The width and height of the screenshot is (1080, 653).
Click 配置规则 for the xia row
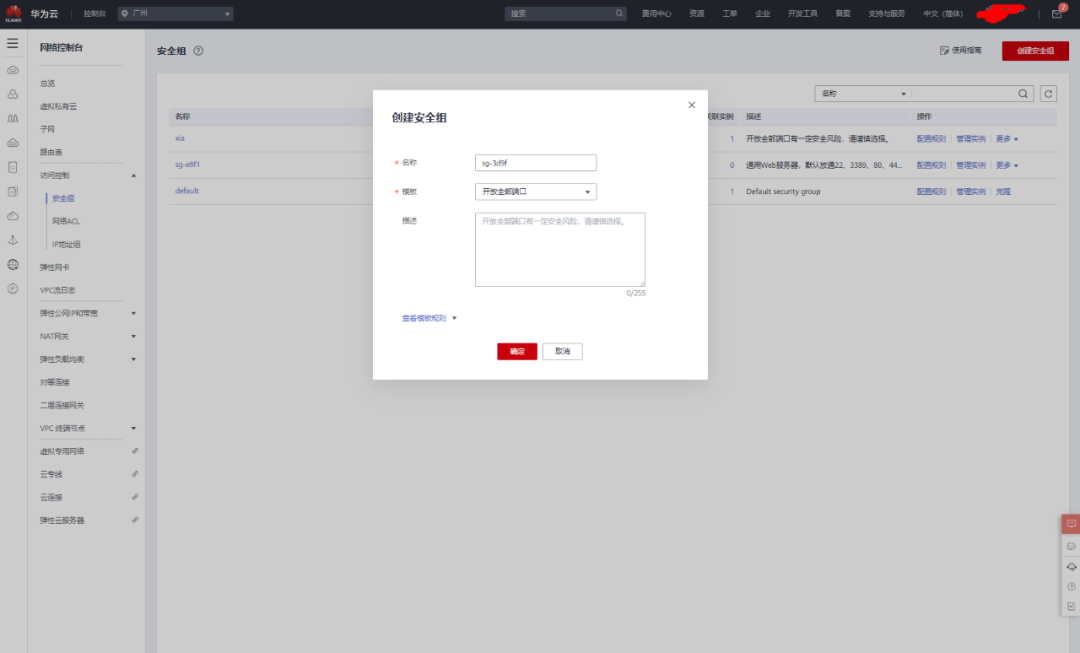[x=931, y=138]
